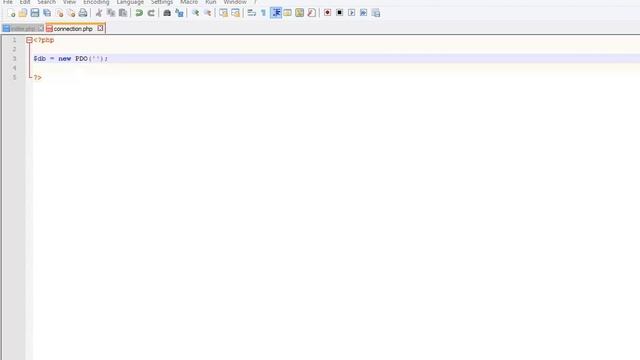Image resolution: width=640 pixels, height=360 pixels.
Task: Click line number 3 in the margin
Action: pyautogui.click(x=14, y=59)
